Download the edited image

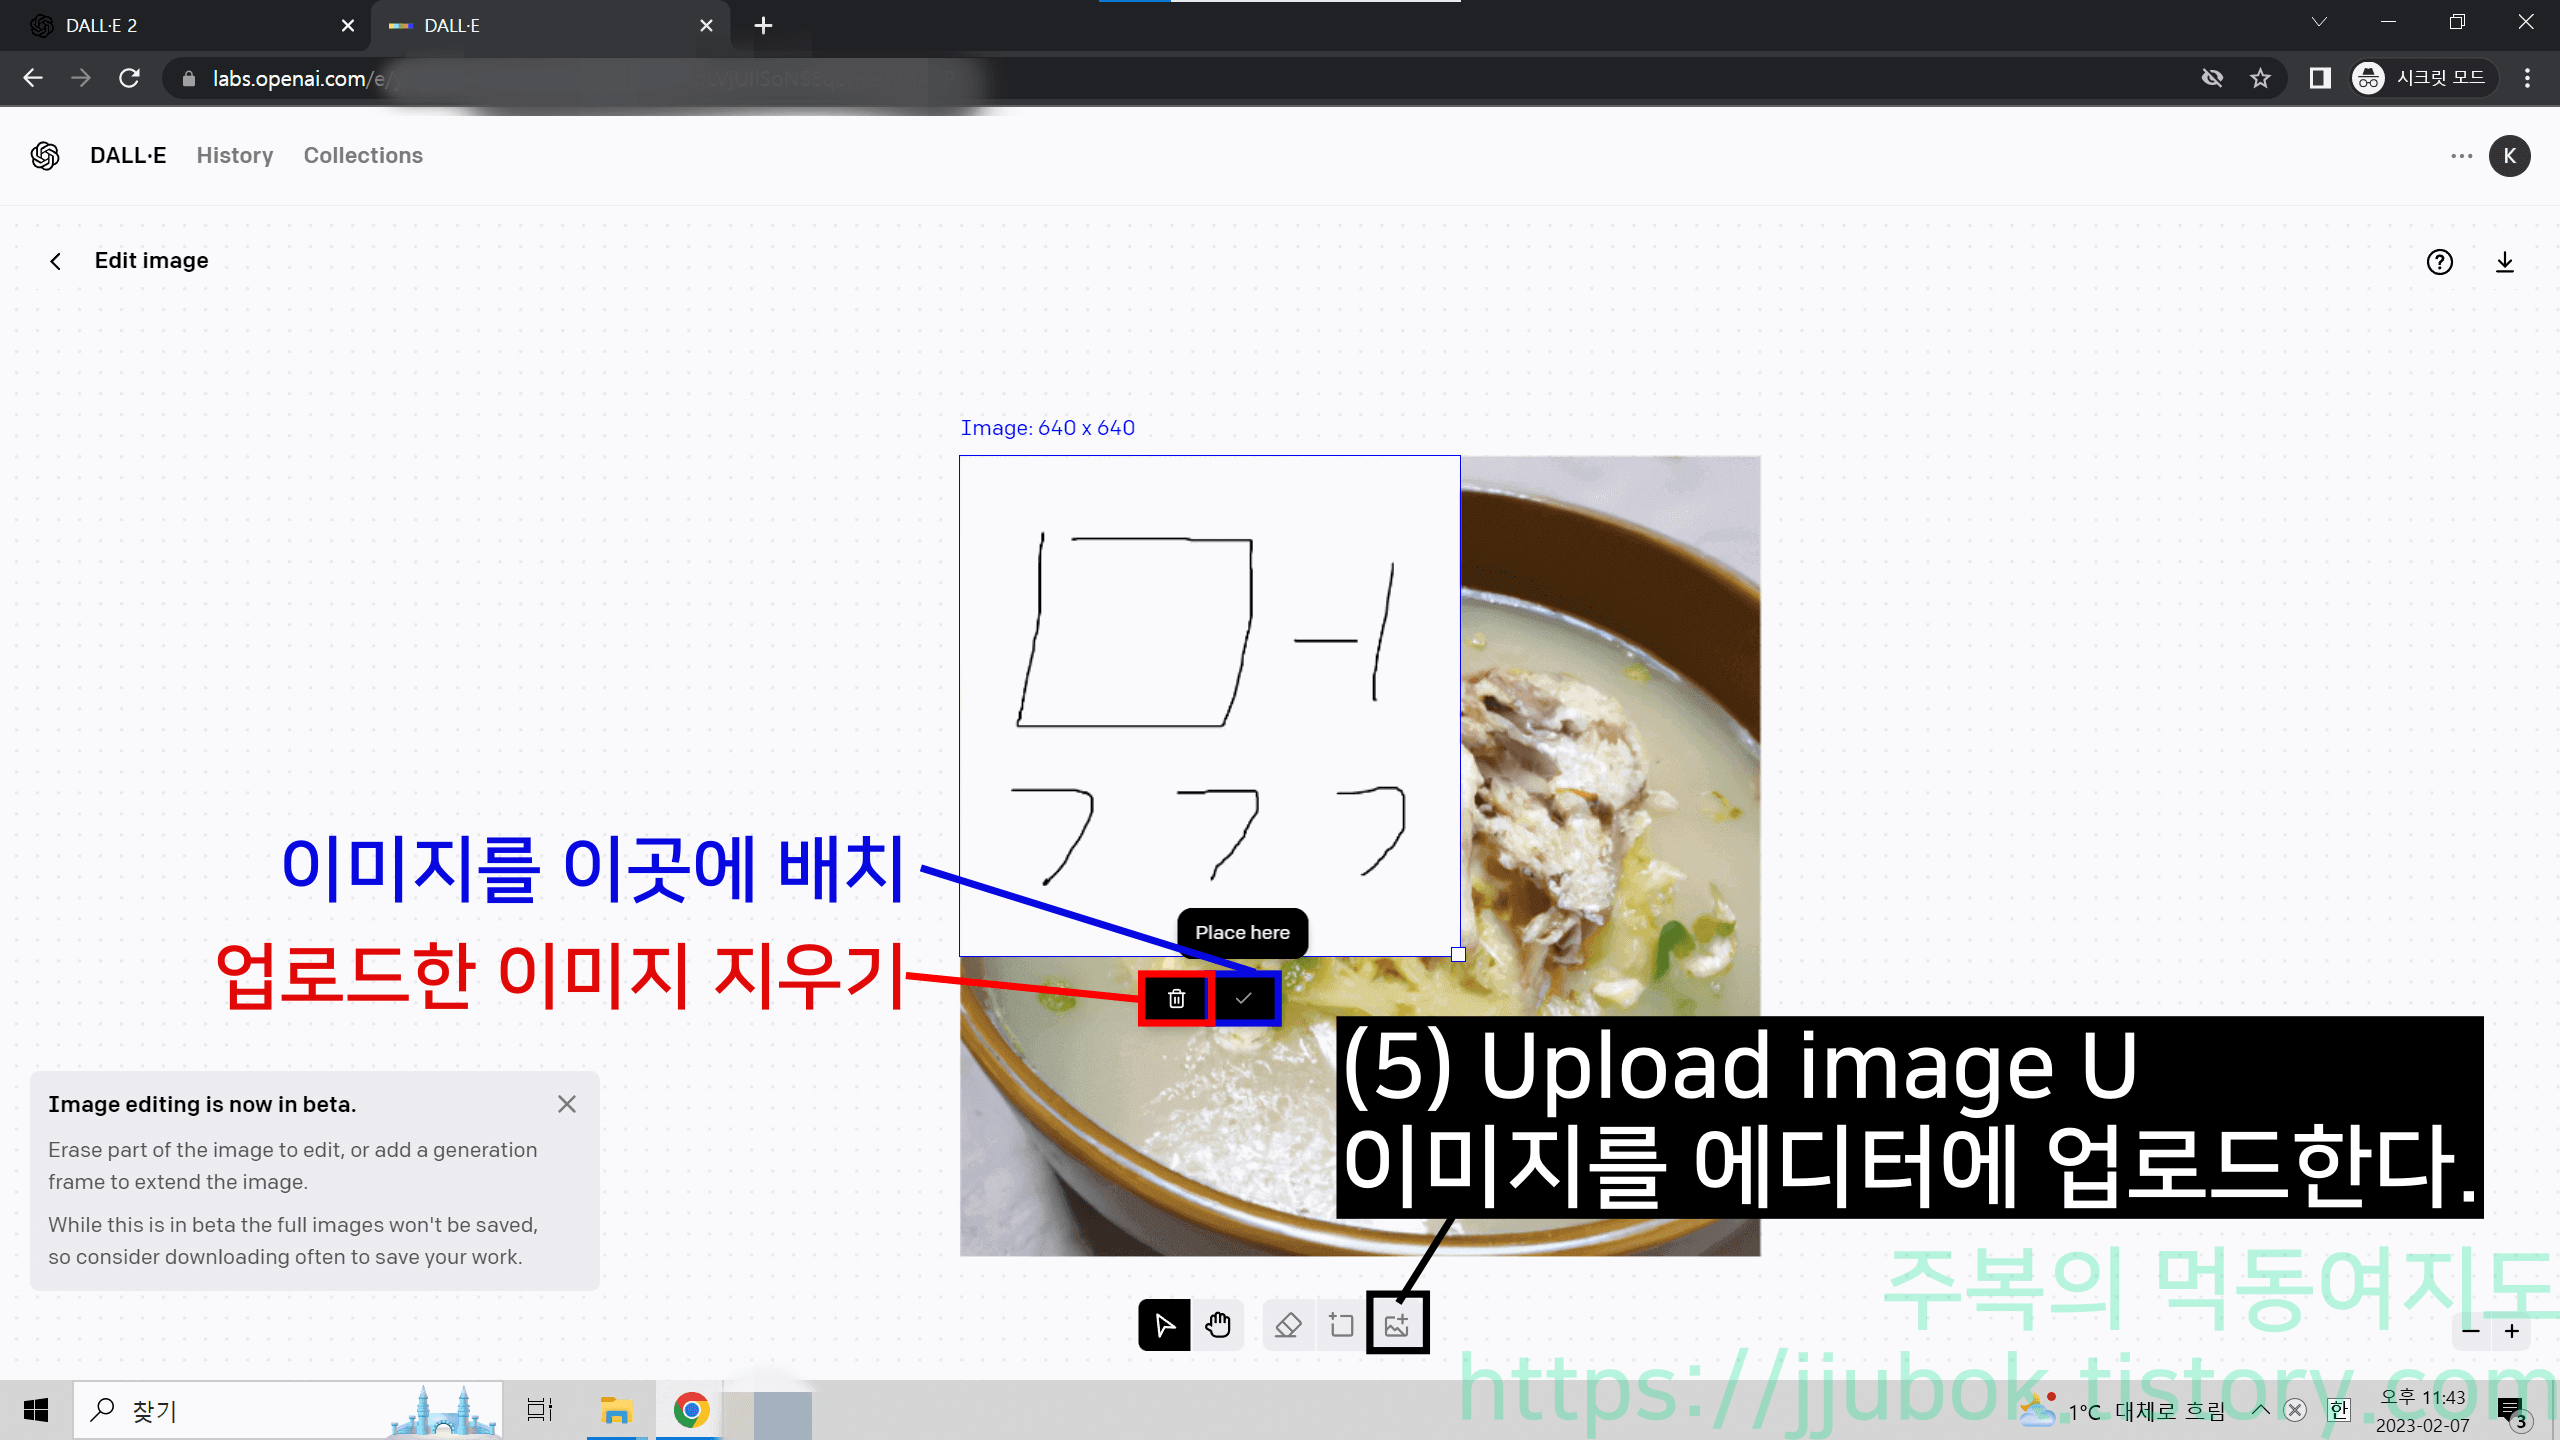click(2505, 262)
